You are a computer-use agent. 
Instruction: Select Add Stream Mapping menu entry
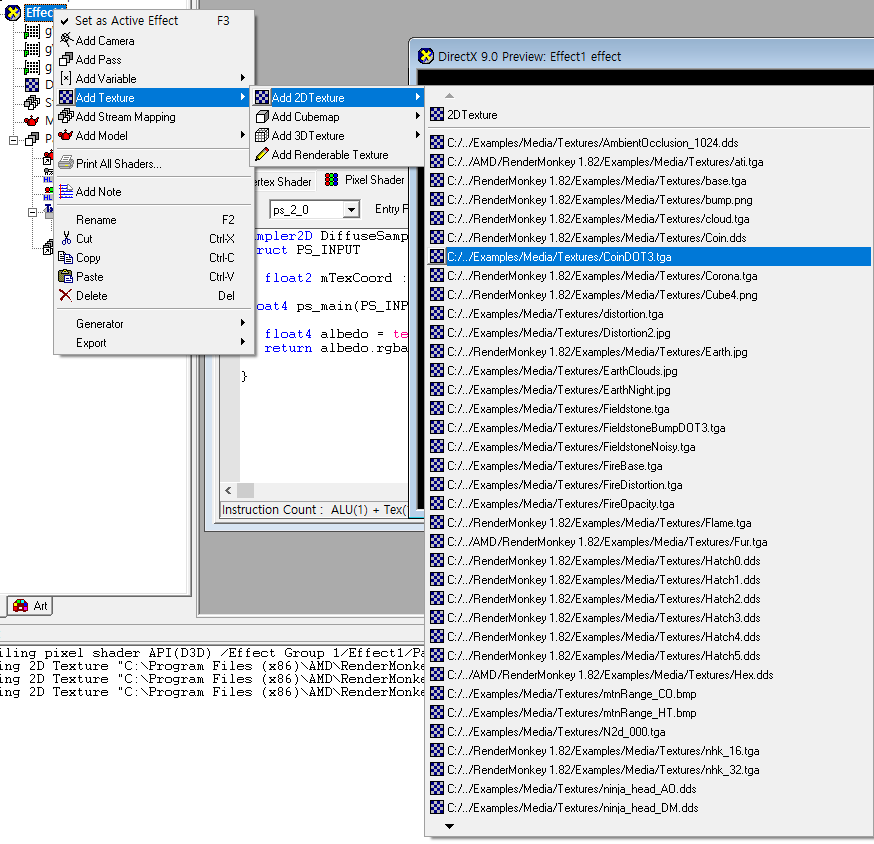(x=154, y=117)
